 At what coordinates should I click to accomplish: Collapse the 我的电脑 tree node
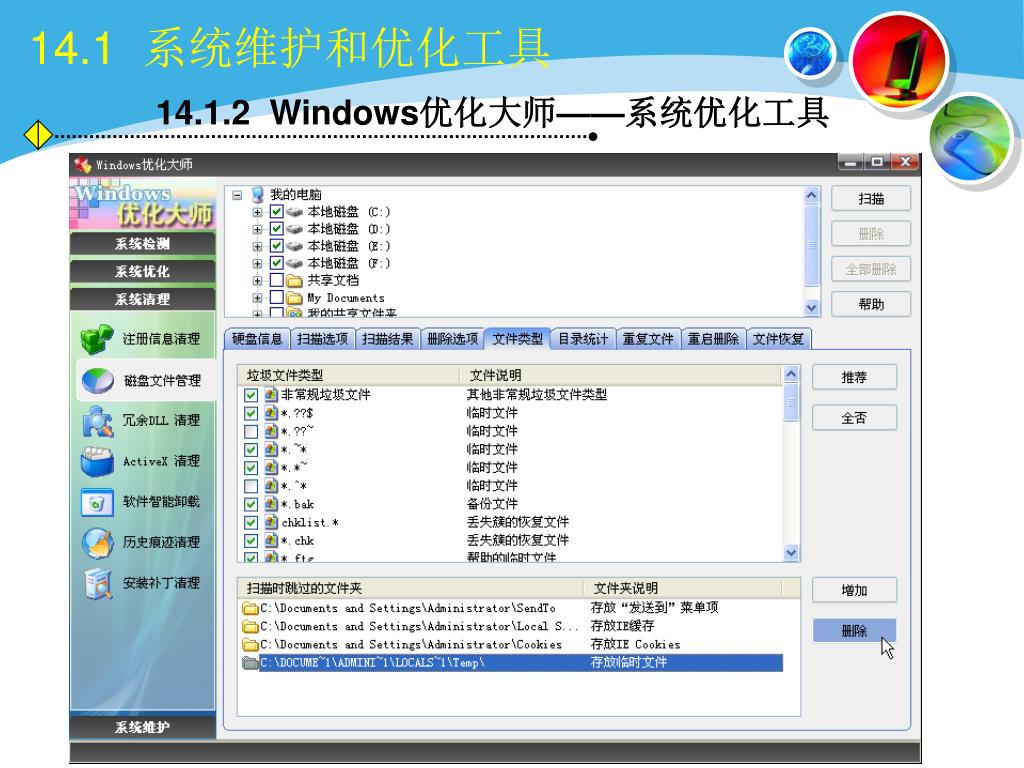237,195
